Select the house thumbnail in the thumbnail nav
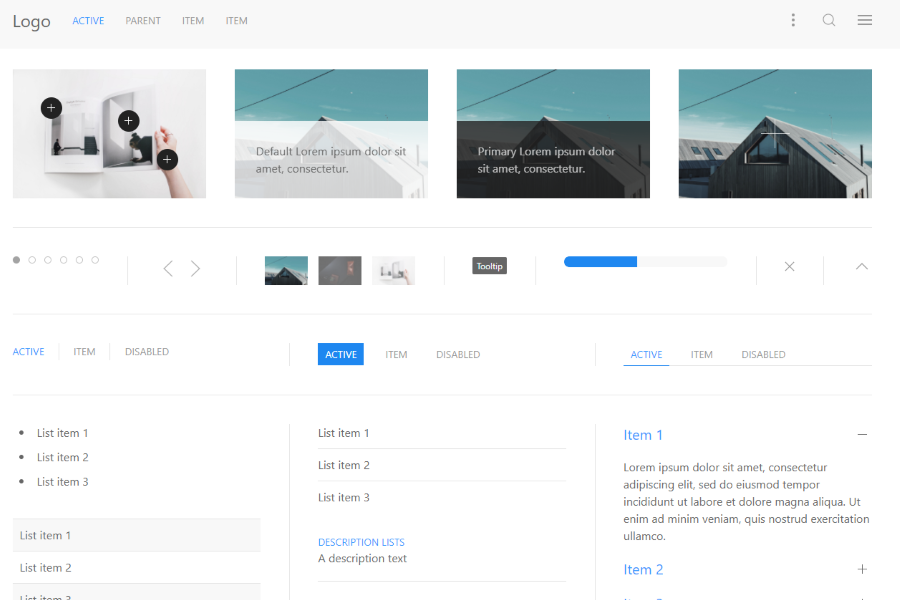 [x=286, y=270]
